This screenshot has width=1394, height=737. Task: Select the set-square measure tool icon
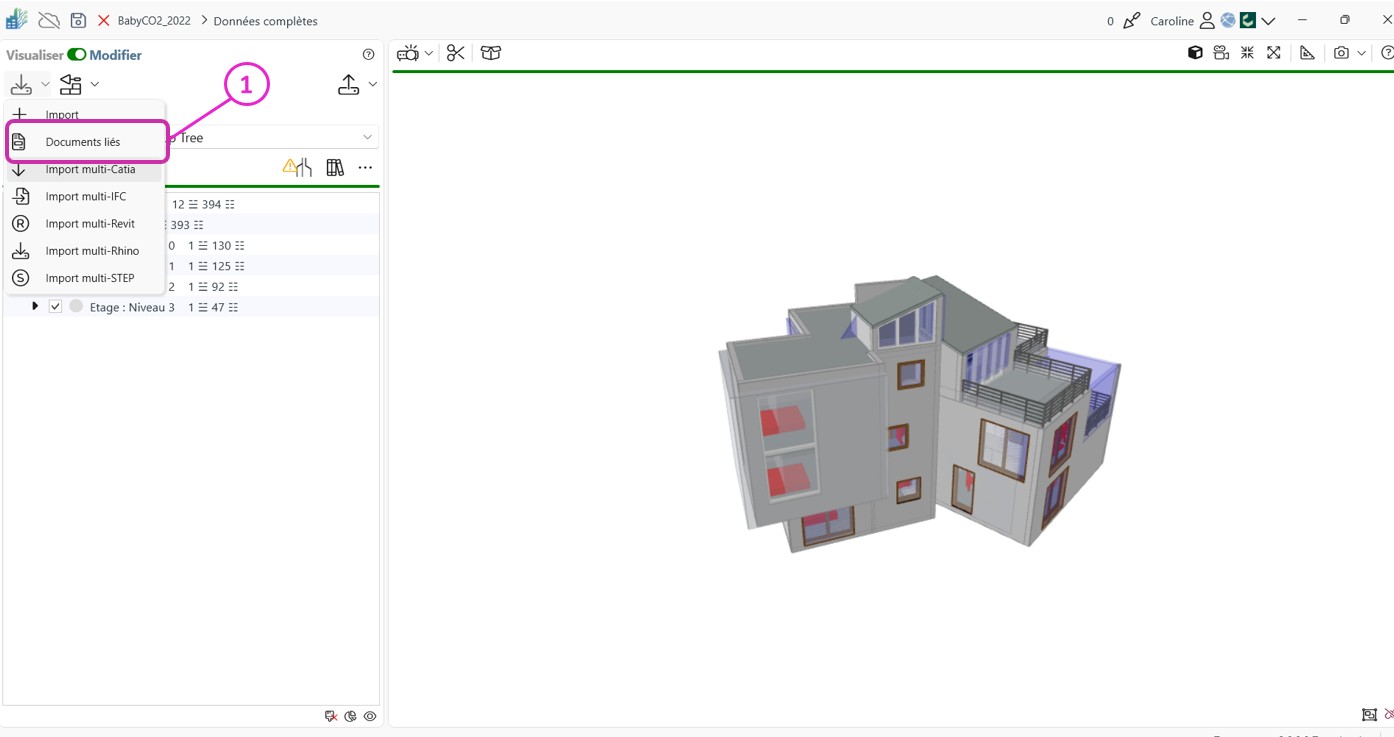pos(1307,53)
